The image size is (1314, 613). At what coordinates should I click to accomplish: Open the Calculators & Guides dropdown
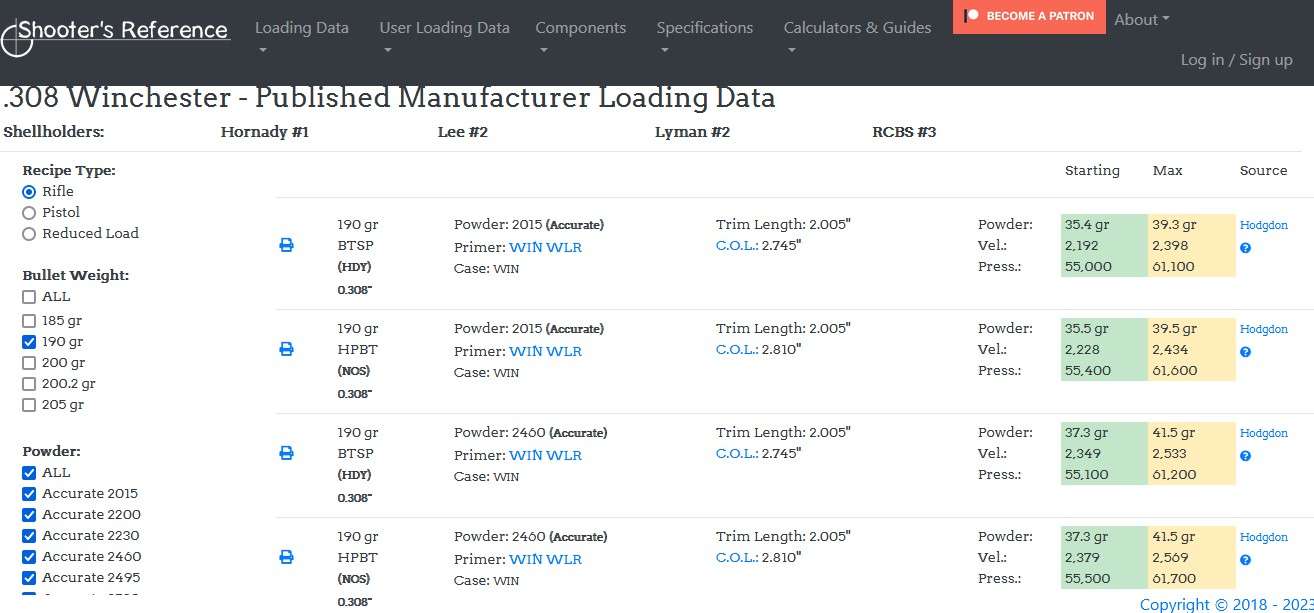(857, 37)
